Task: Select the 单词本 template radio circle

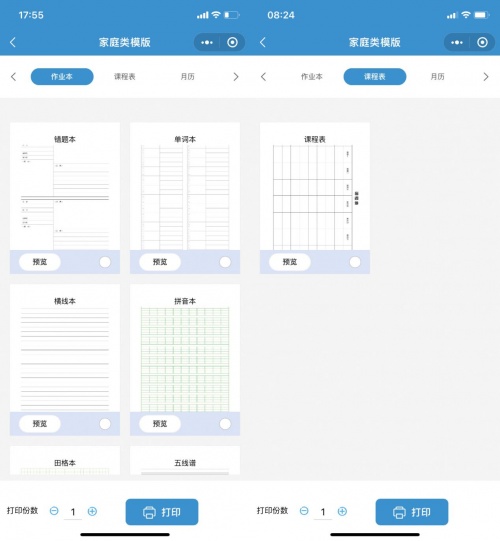Action: tap(225, 262)
